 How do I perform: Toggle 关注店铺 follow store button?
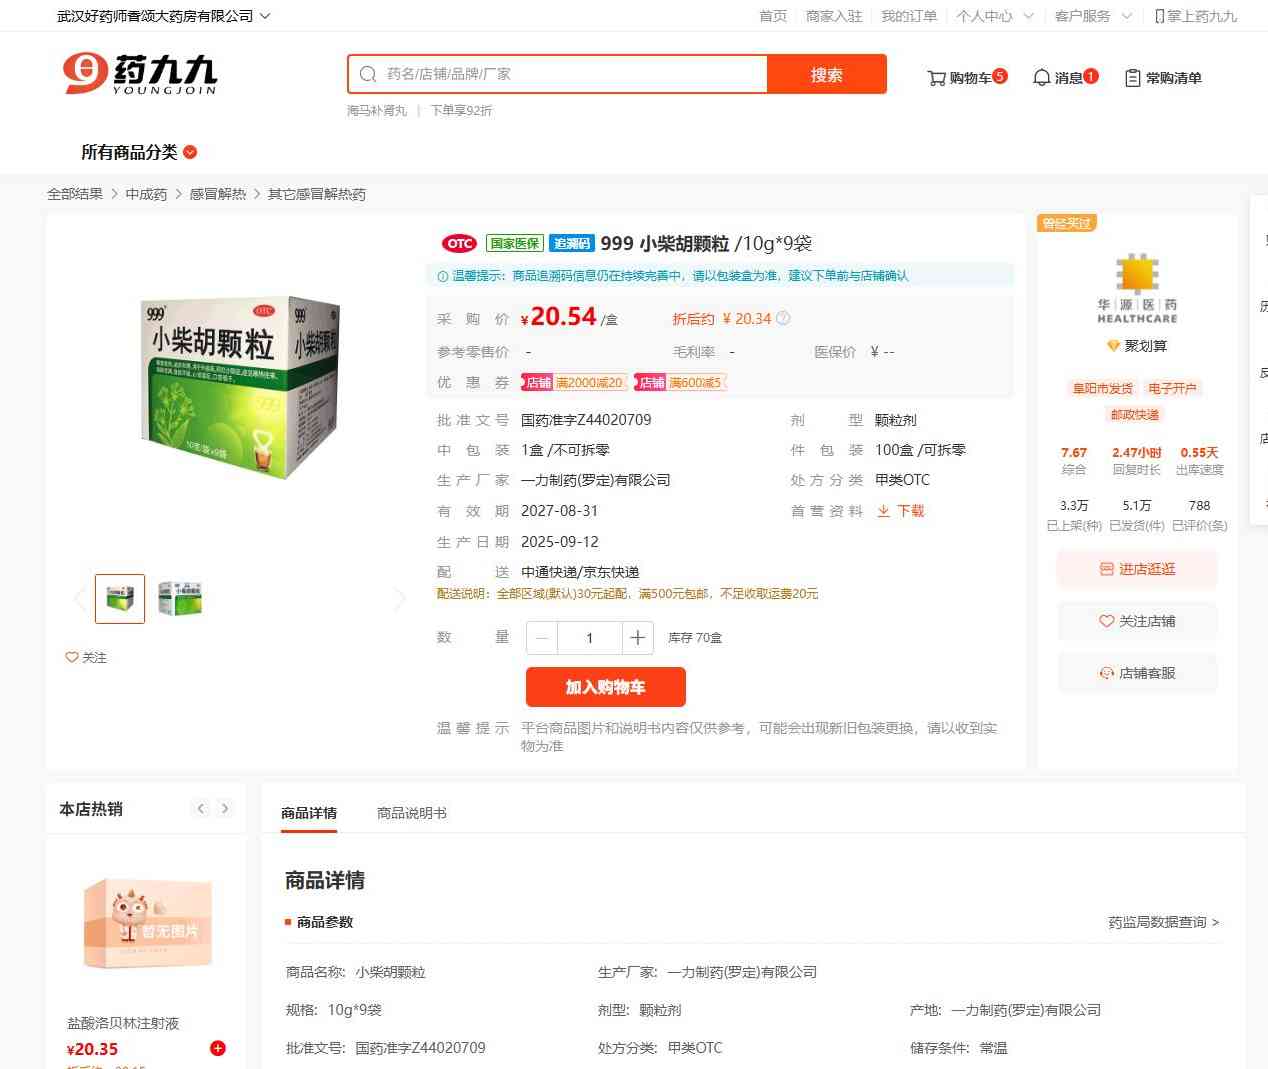click(1137, 621)
